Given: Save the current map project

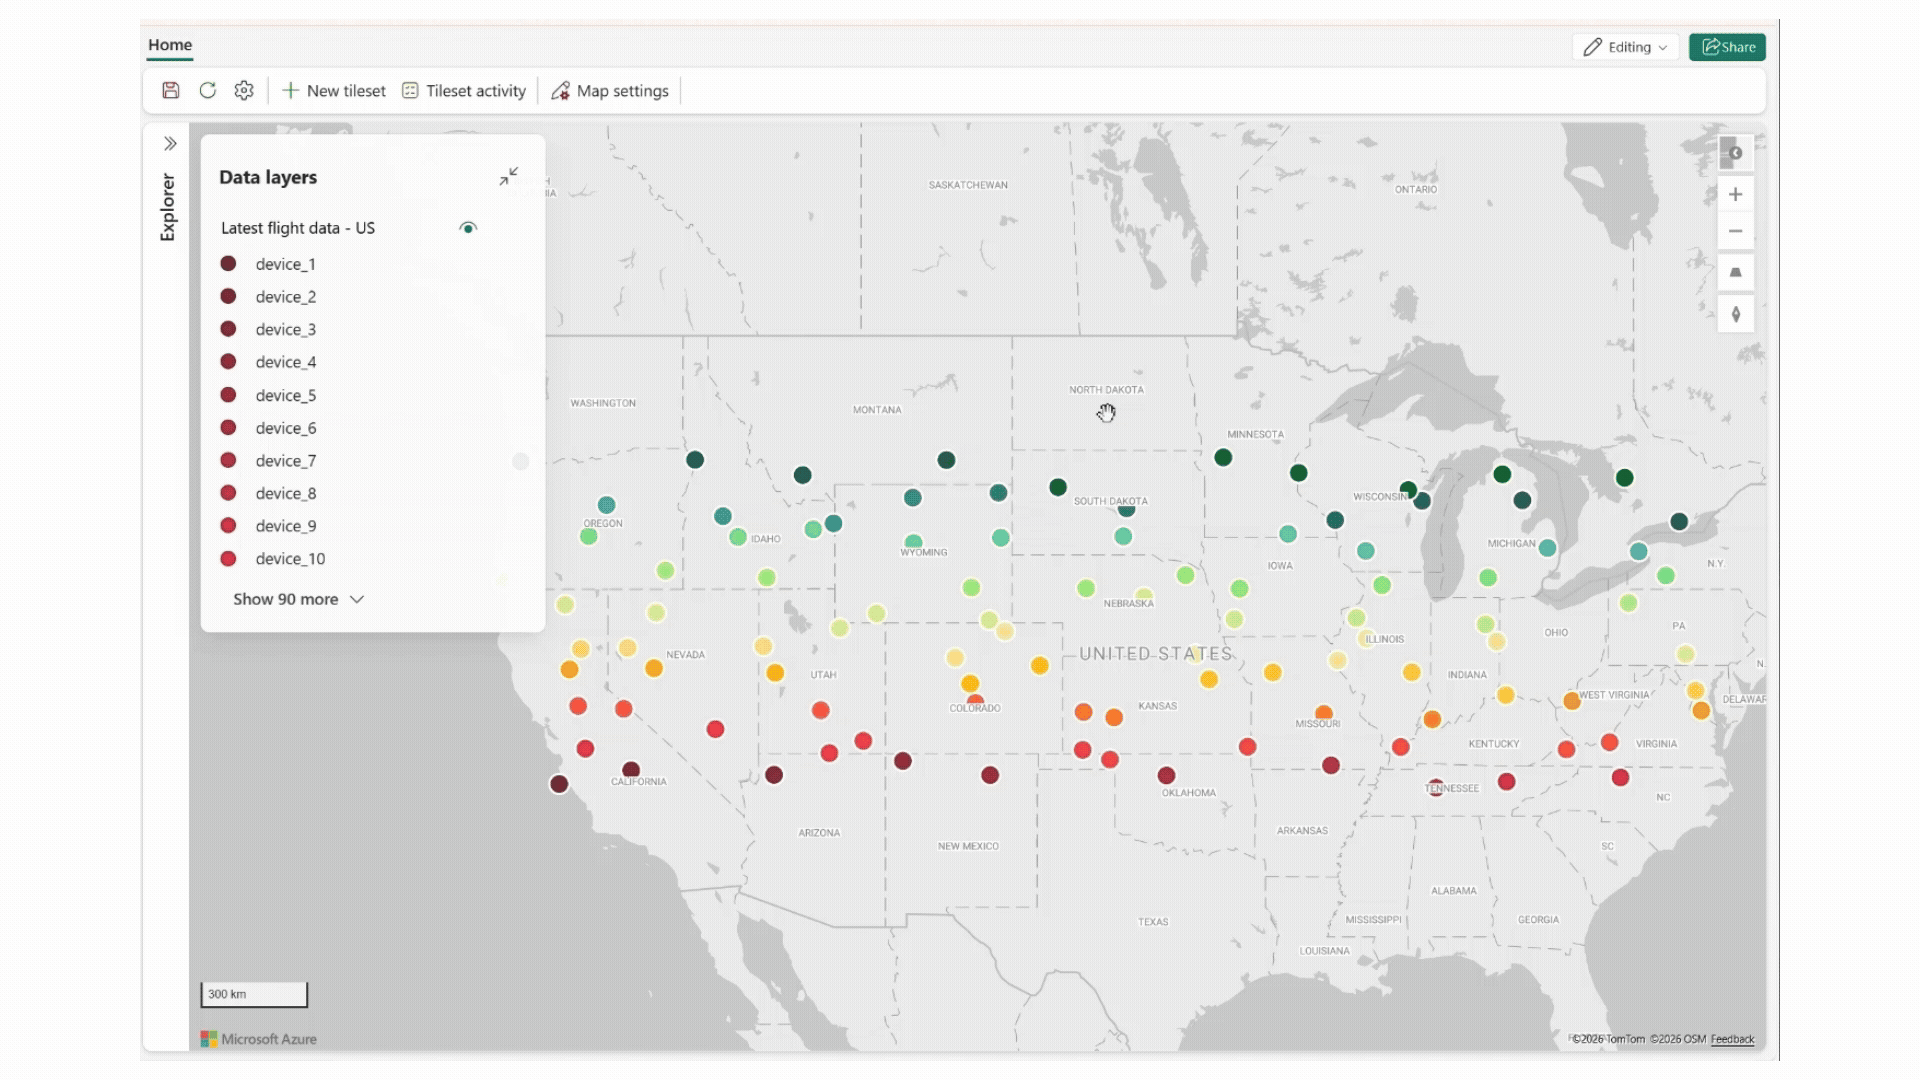Looking at the screenshot, I should tap(170, 90).
